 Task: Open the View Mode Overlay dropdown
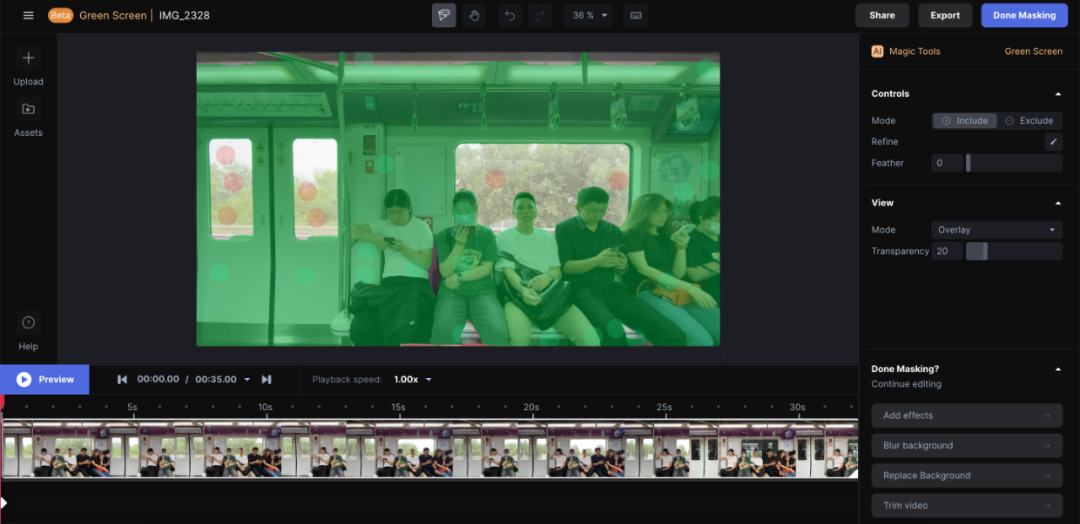point(996,230)
